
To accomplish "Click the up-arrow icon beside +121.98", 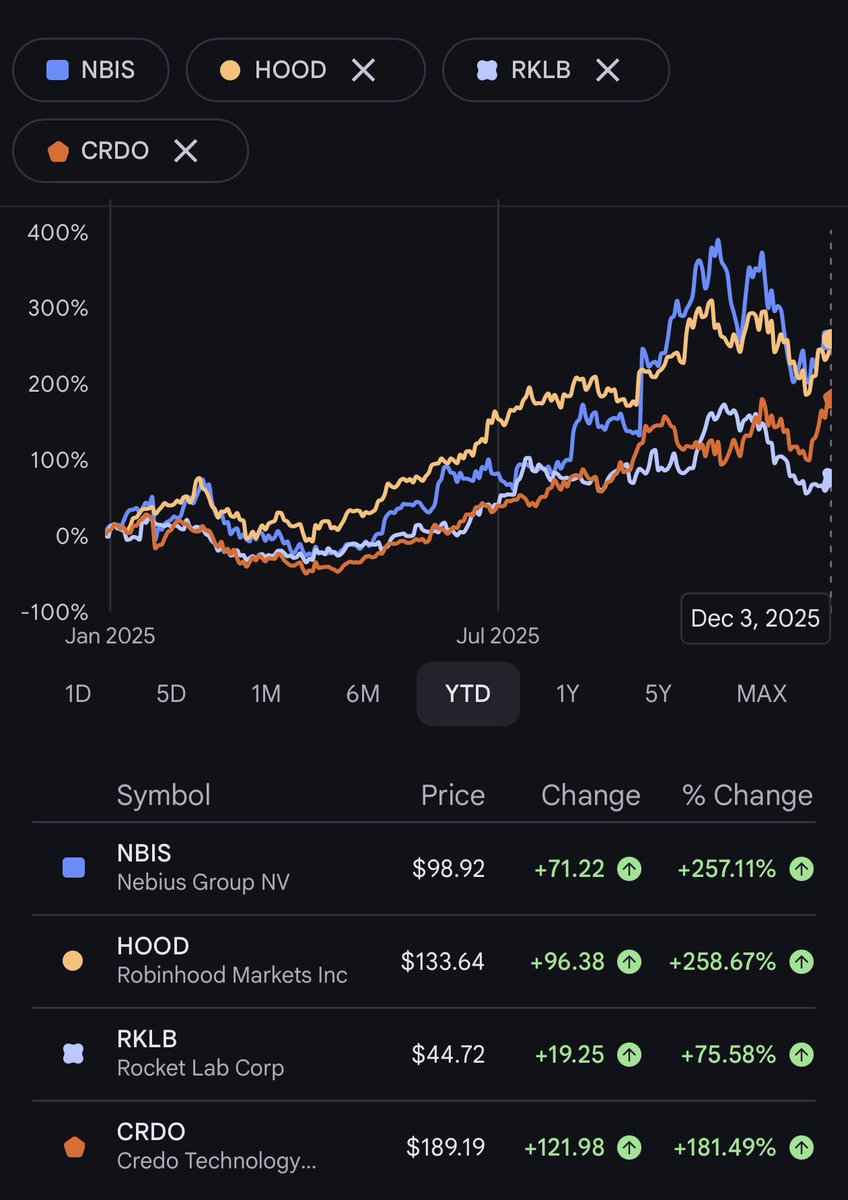I will tap(628, 1148).
